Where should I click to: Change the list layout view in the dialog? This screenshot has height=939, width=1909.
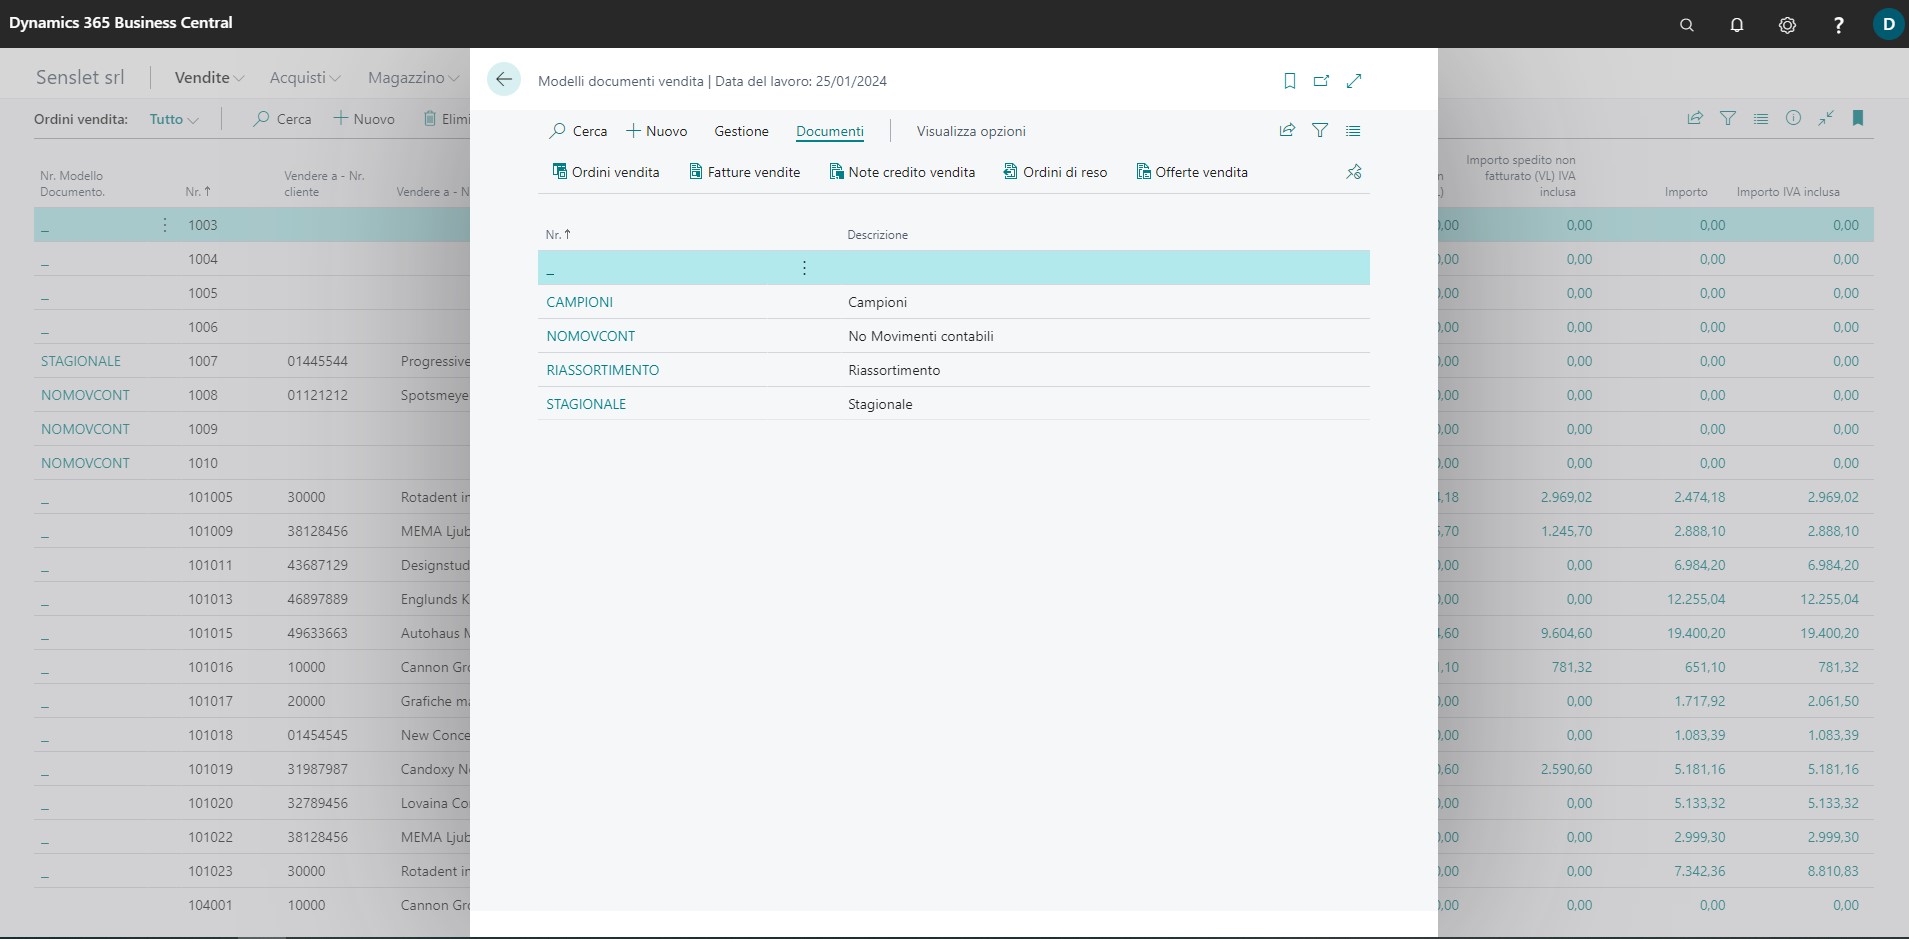(1353, 130)
